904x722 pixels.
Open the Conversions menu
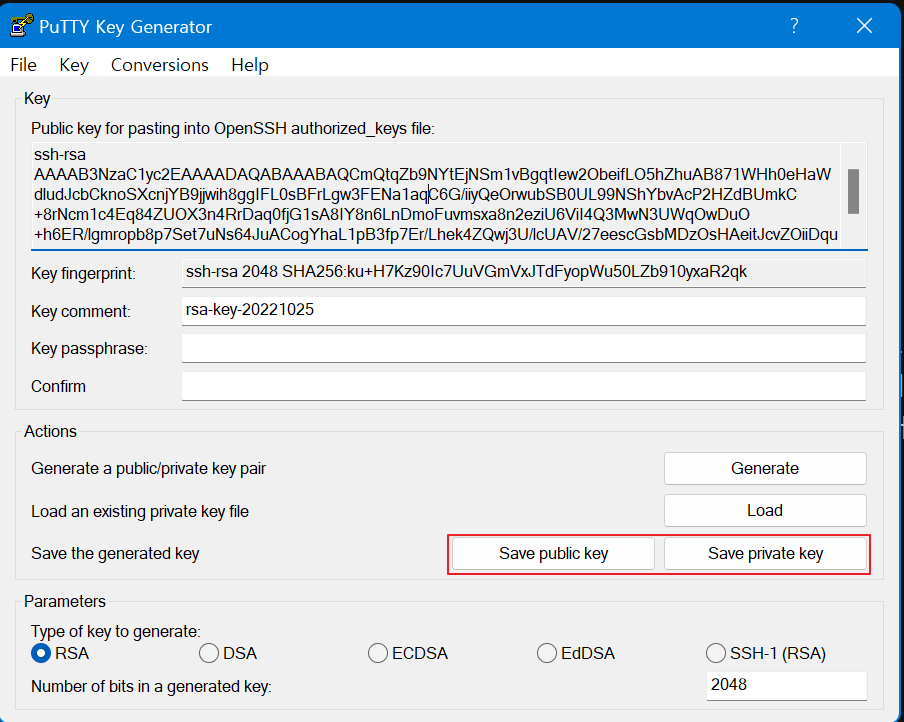(160, 65)
